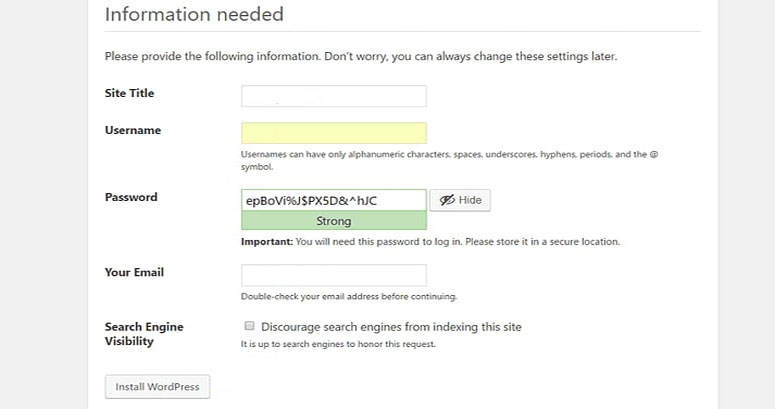Click the Username field label
775x409 pixels.
[133, 131]
